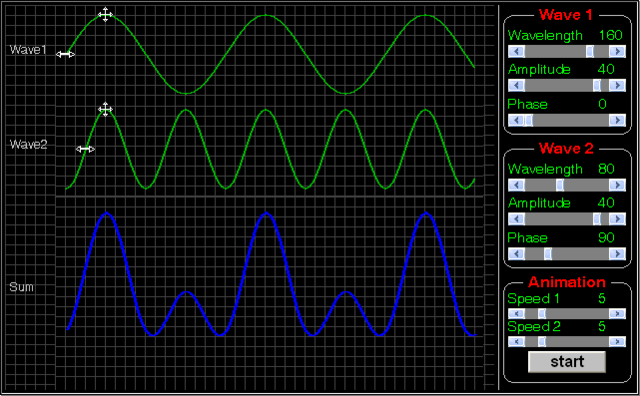Click the Wave 1 Phase slider thumb
Viewport: 640px width, 396px height.
(529, 120)
